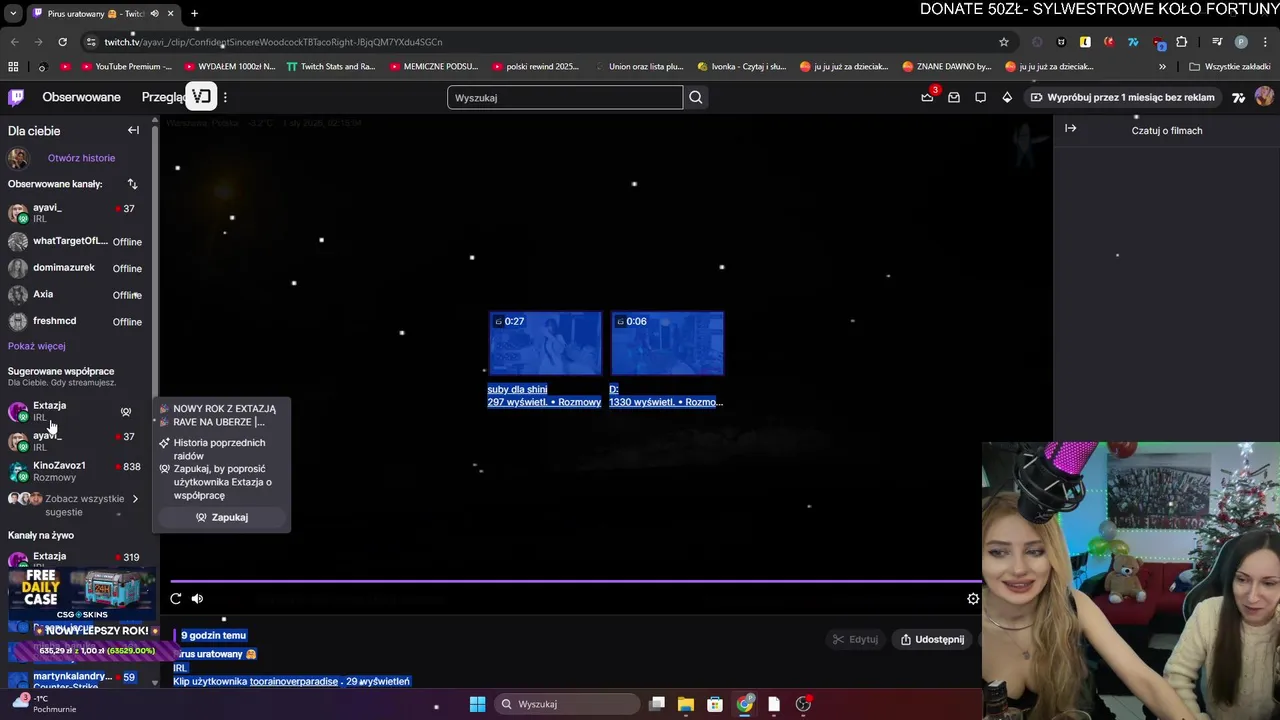Open the 0:27 clip thumbnail
The image size is (1280, 720).
click(545, 343)
